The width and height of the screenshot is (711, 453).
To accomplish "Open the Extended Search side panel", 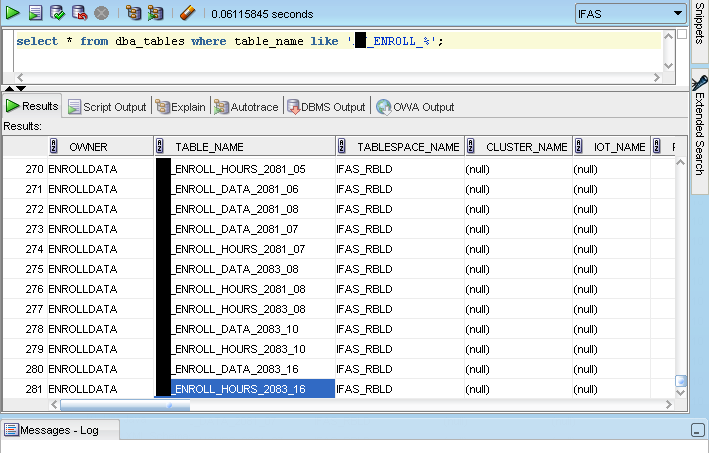I will 700,132.
